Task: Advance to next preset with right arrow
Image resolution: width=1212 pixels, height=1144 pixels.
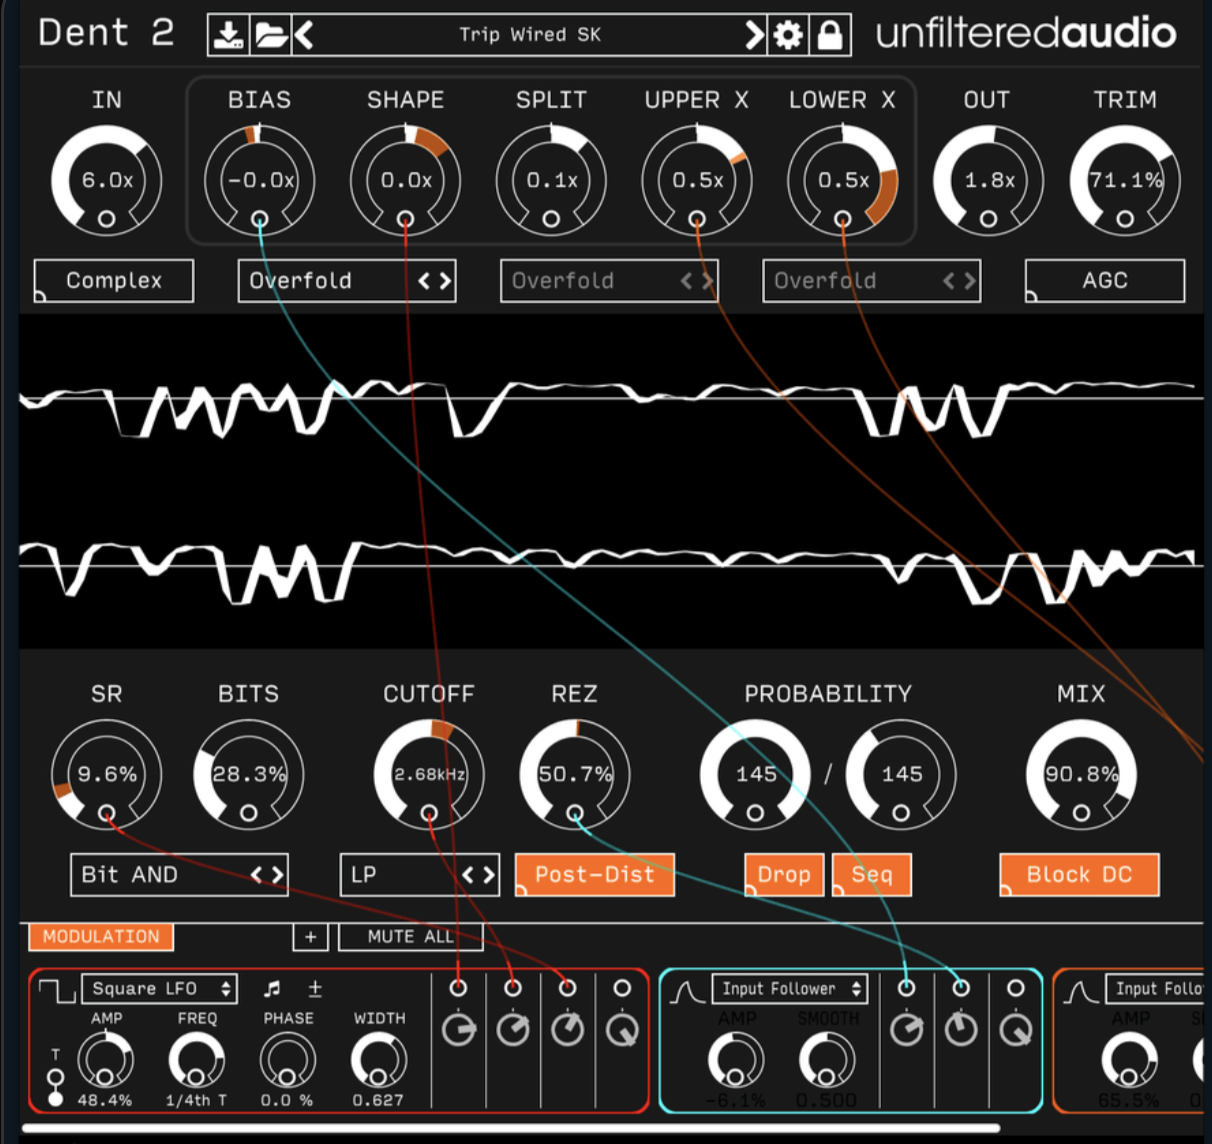Action: 754,36
